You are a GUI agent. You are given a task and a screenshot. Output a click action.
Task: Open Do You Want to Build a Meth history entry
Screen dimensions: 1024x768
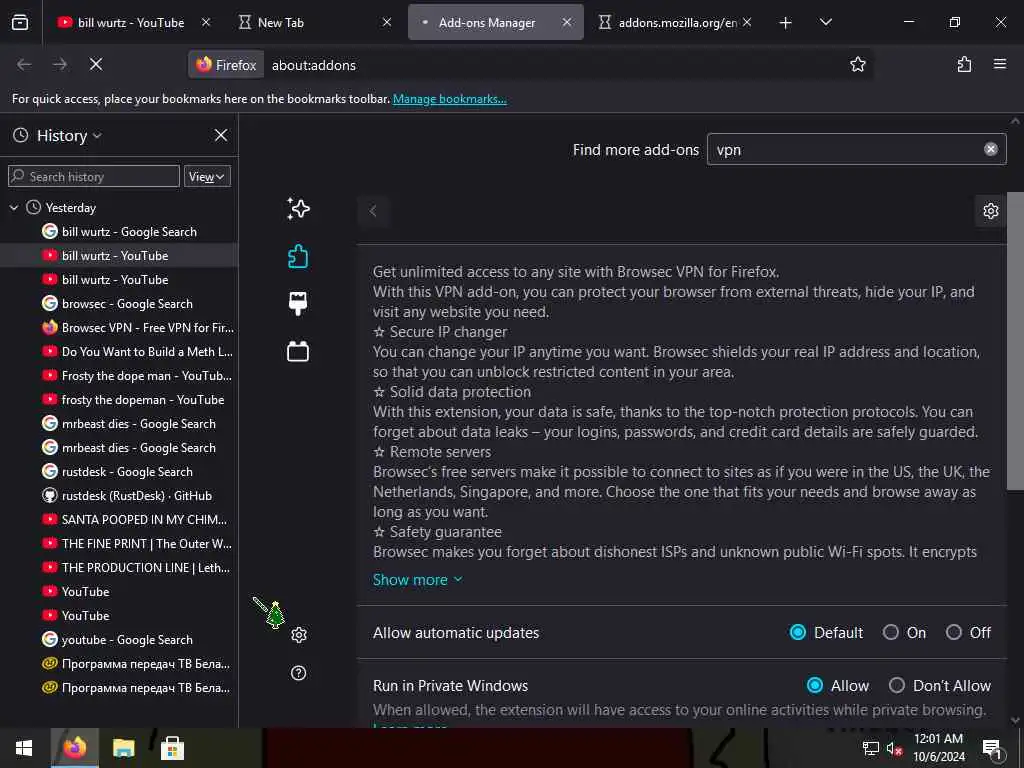click(119, 351)
